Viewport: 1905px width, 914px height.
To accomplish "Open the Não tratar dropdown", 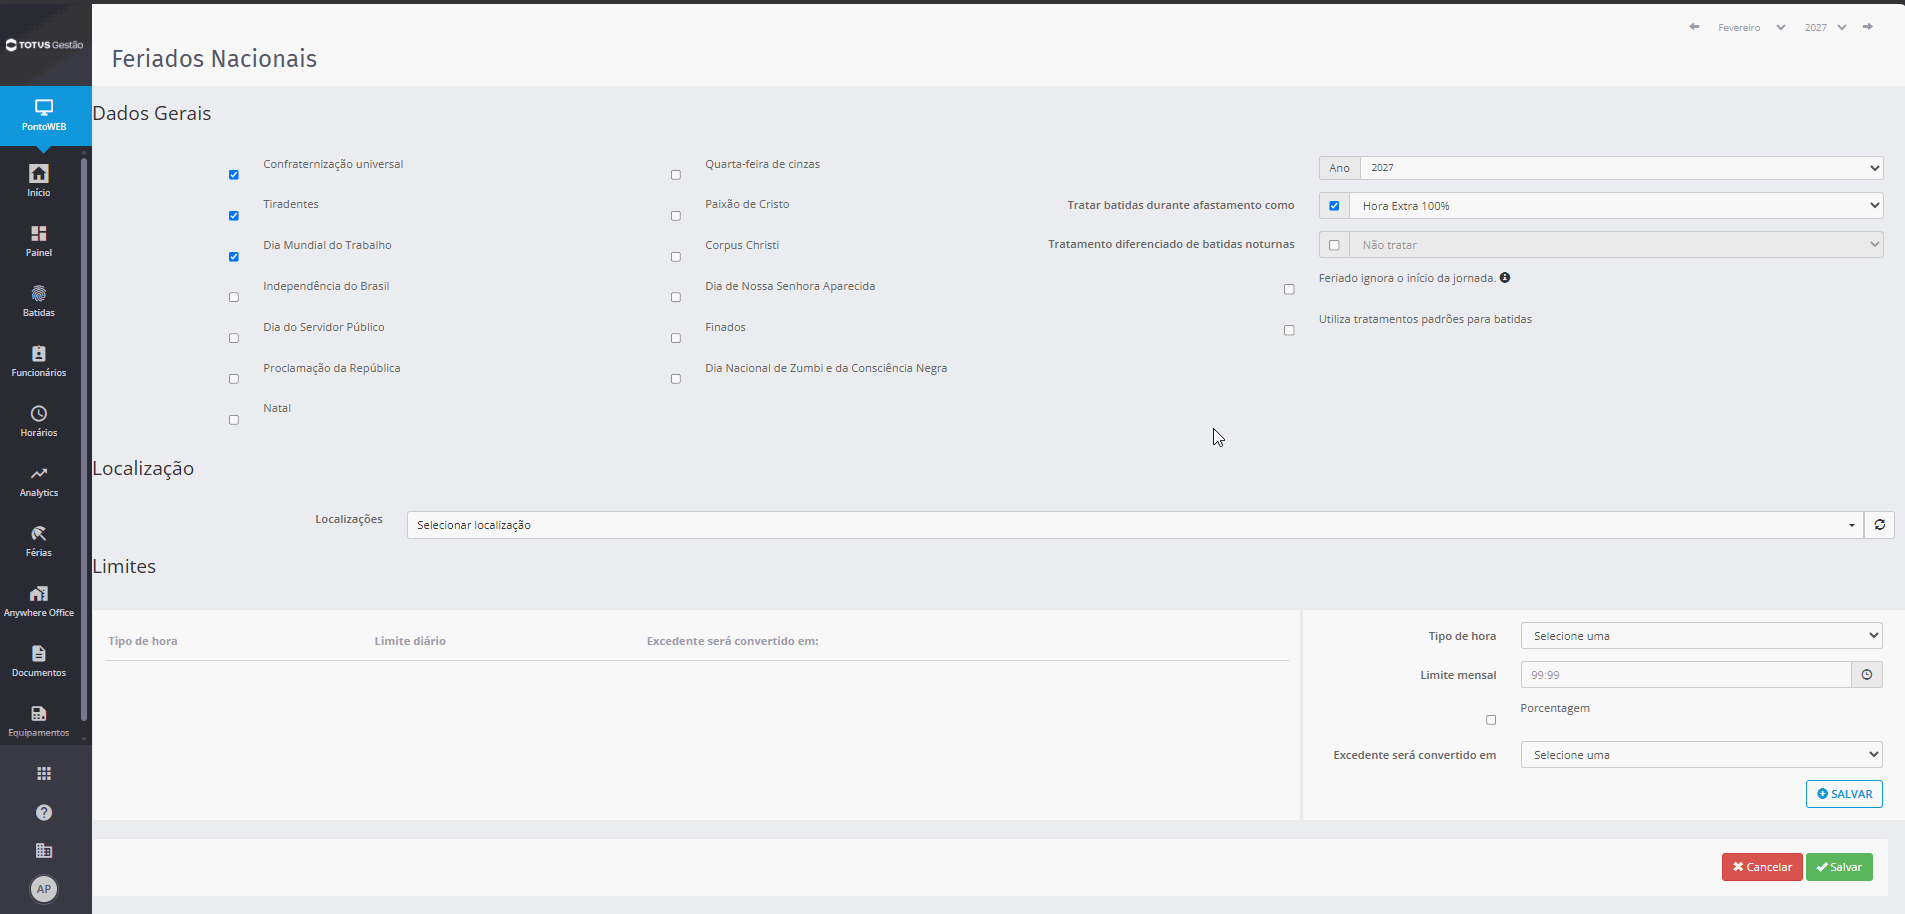I will [x=1616, y=245].
